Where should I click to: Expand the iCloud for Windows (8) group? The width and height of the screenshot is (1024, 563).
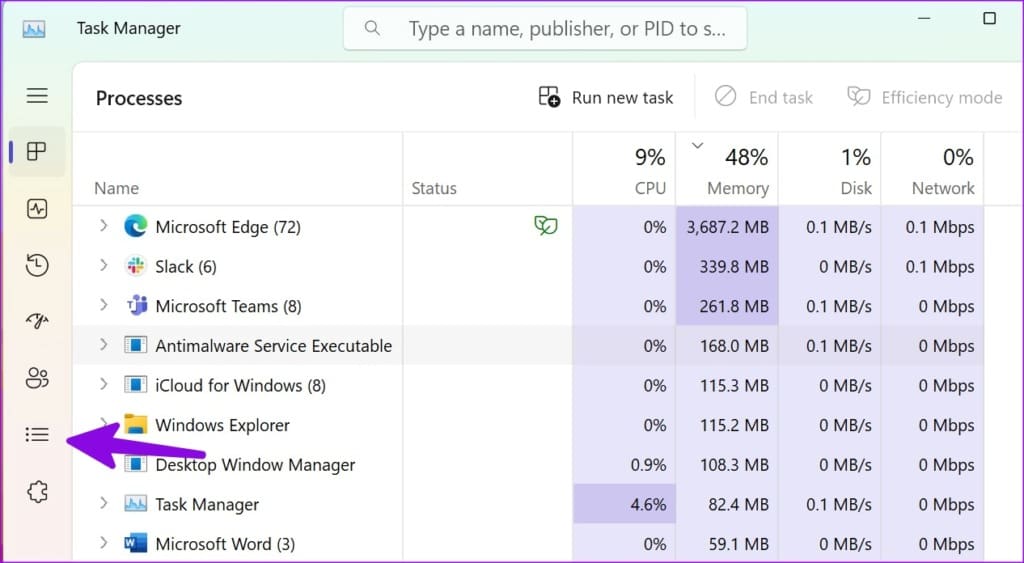103,385
